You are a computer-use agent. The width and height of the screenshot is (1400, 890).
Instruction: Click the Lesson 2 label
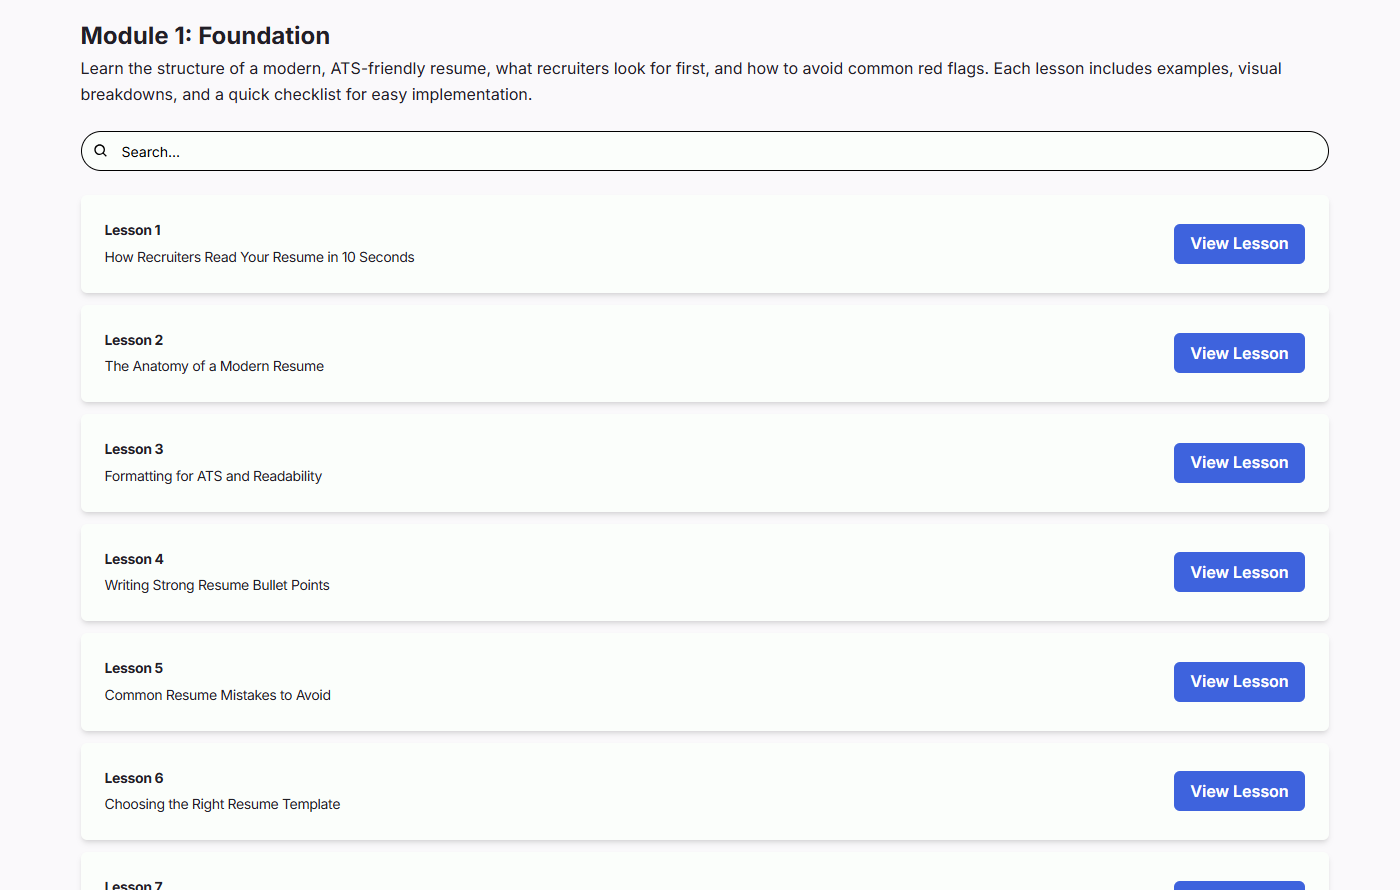[x=133, y=340]
